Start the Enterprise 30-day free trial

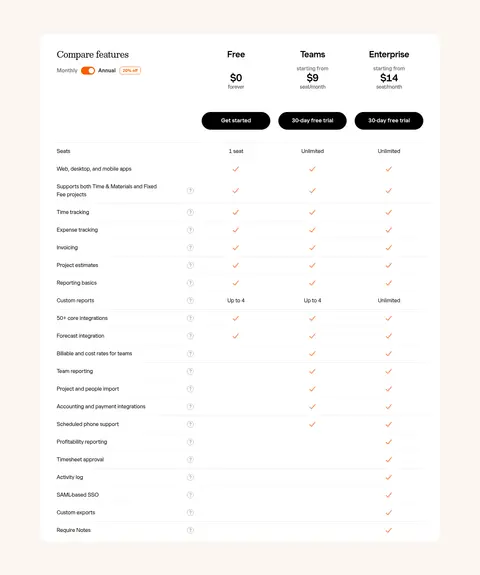coord(389,121)
